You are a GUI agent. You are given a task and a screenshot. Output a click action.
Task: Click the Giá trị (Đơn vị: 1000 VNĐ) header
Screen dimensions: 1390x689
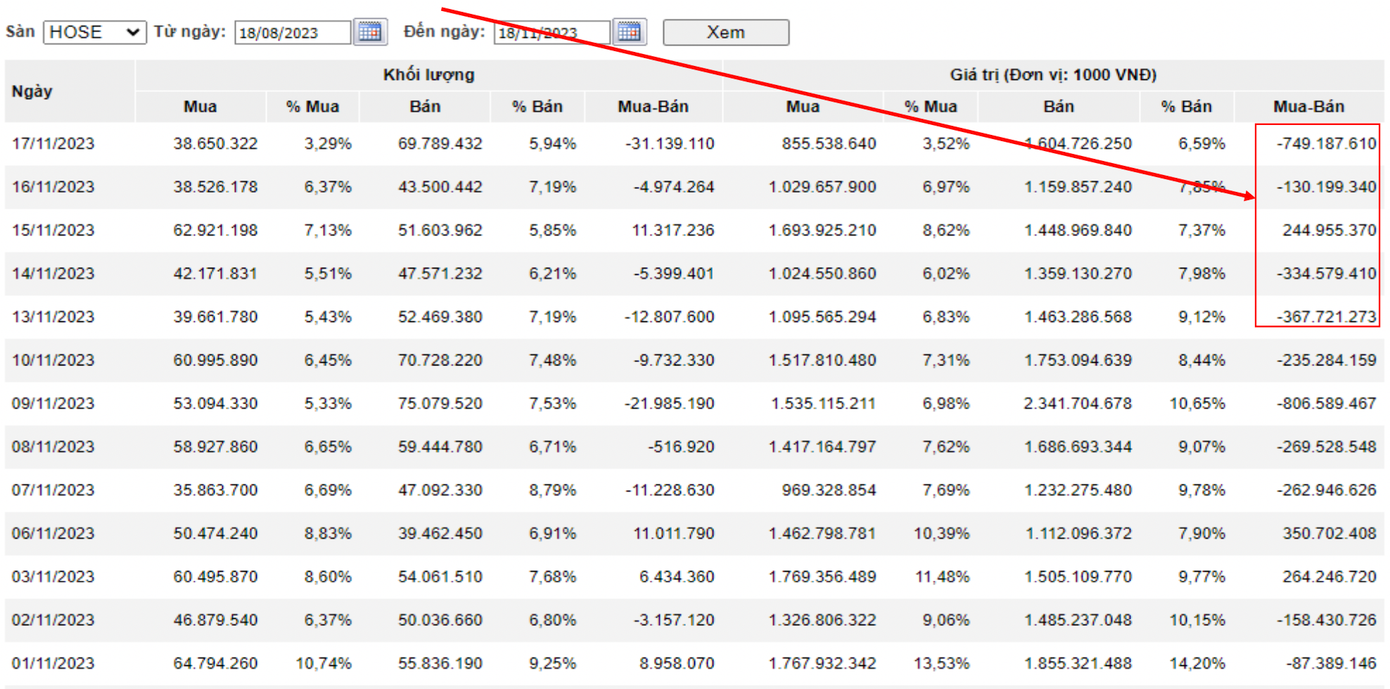(x=1052, y=75)
